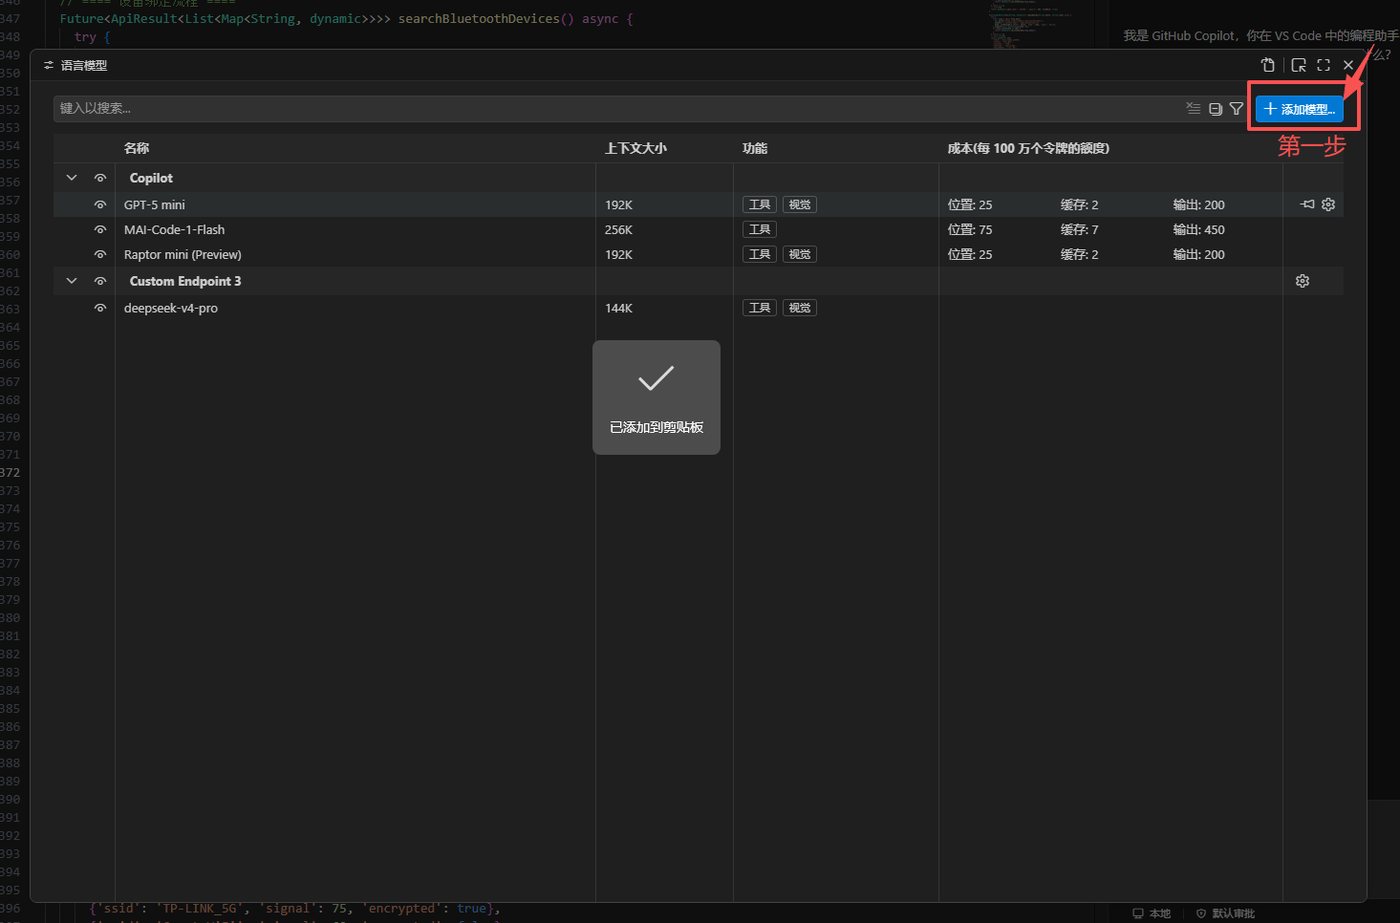
Task: Click 输出: 200 on the Raptor mini row
Action: pos(1199,254)
